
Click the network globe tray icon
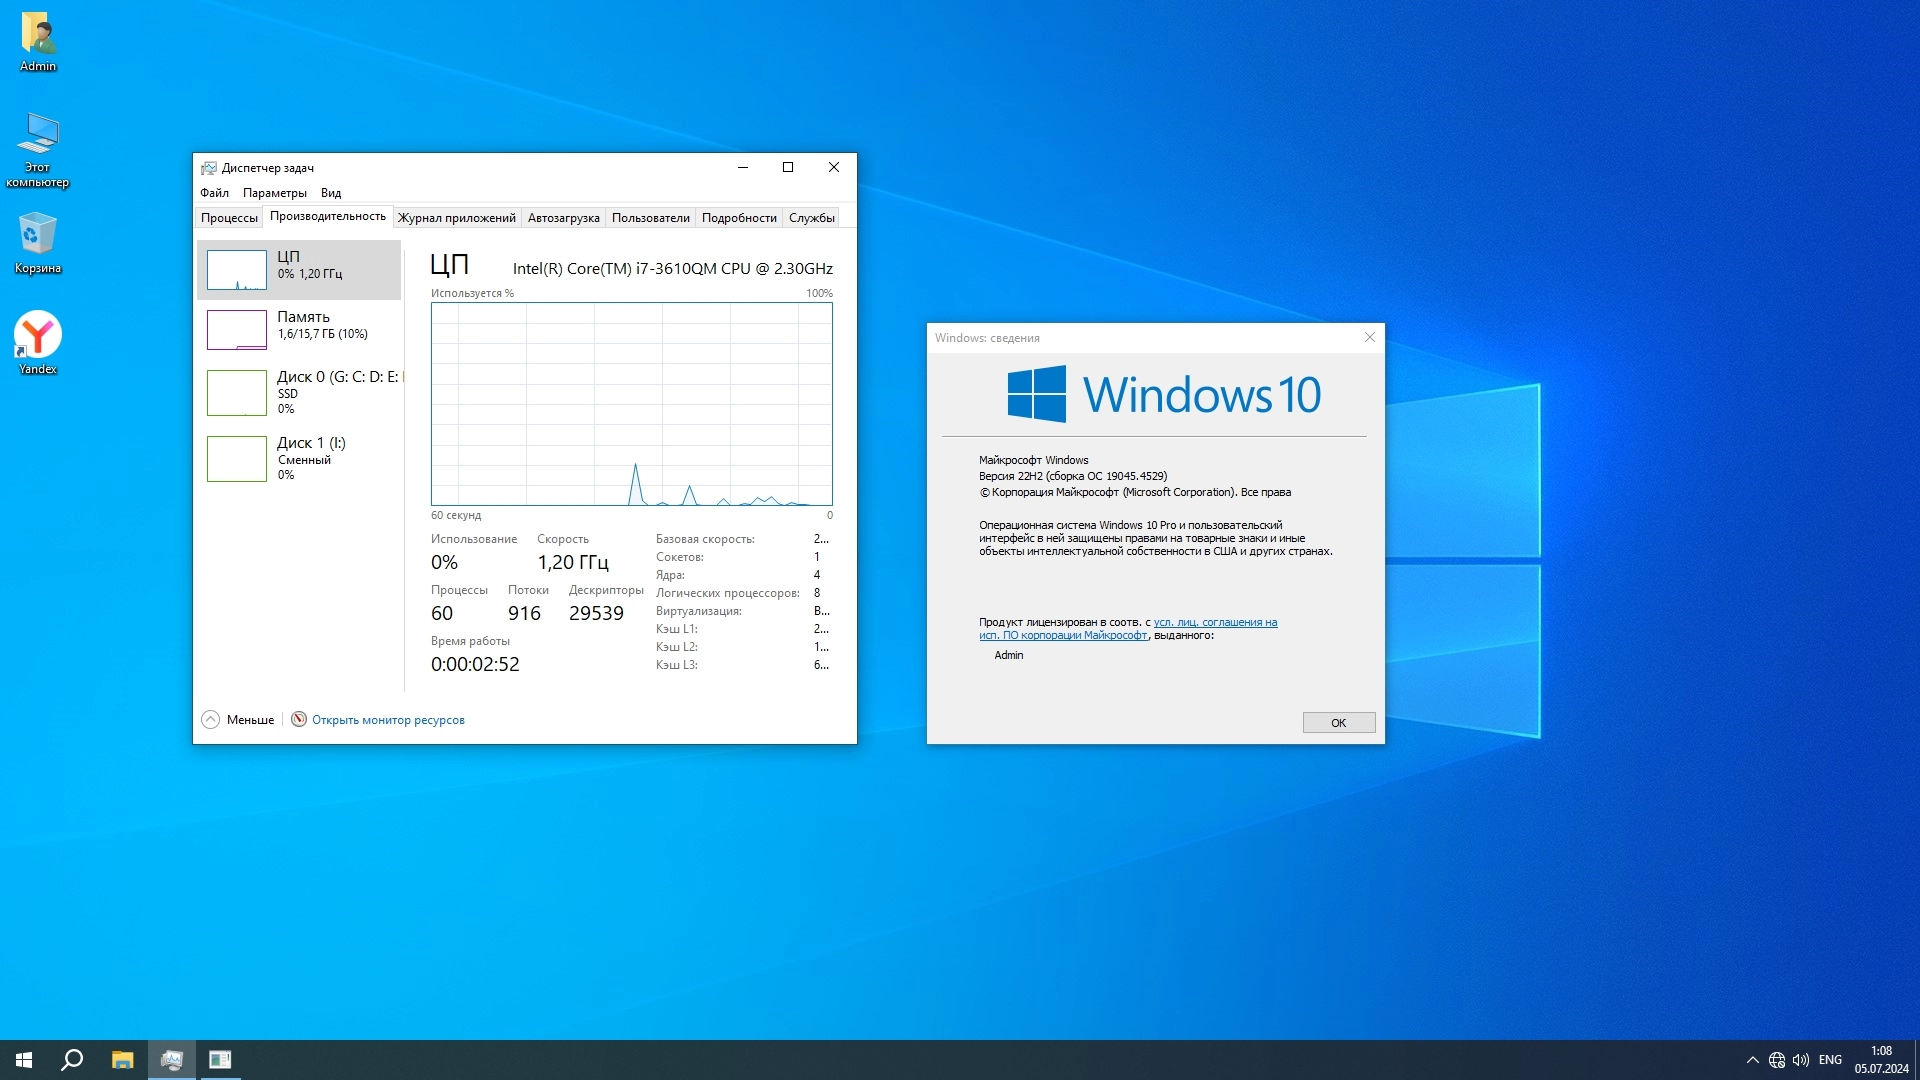pos(1777,1060)
